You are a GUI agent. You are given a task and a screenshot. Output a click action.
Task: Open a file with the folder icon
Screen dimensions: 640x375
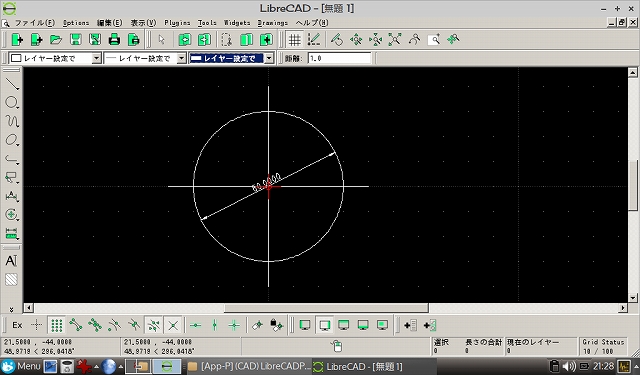56,40
